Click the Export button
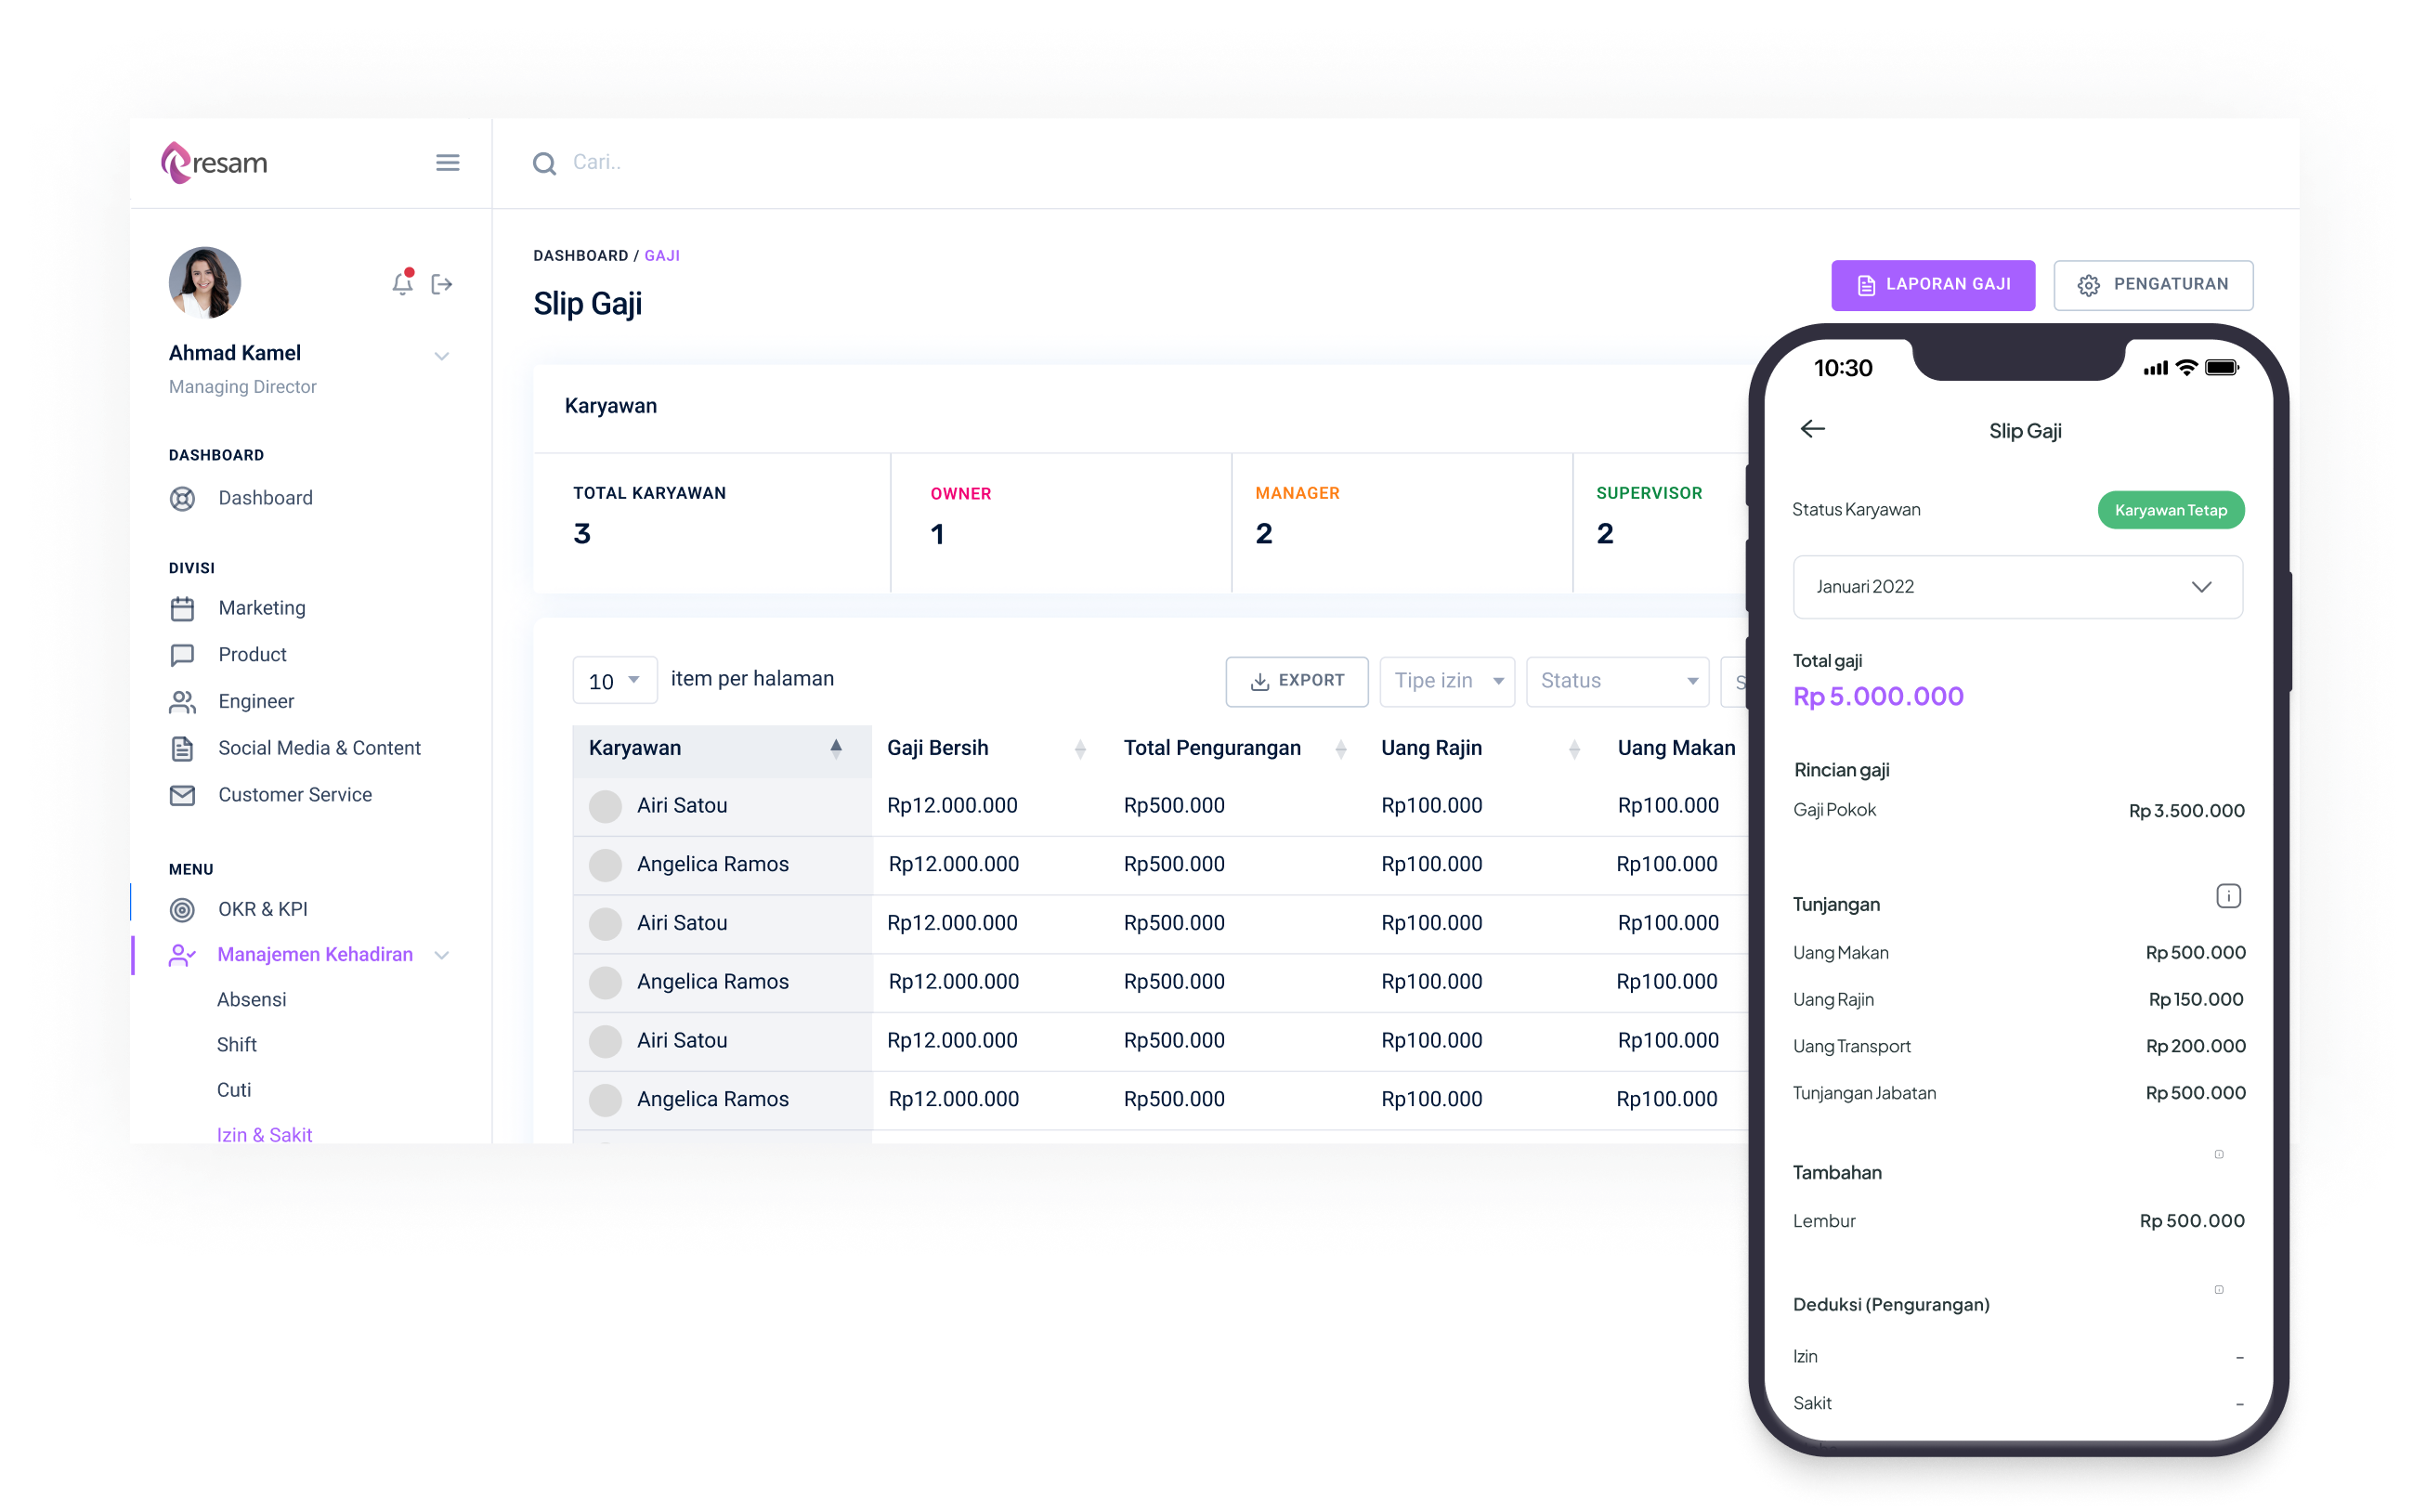Image resolution: width=2426 pixels, height=1512 pixels. tap(1298, 679)
